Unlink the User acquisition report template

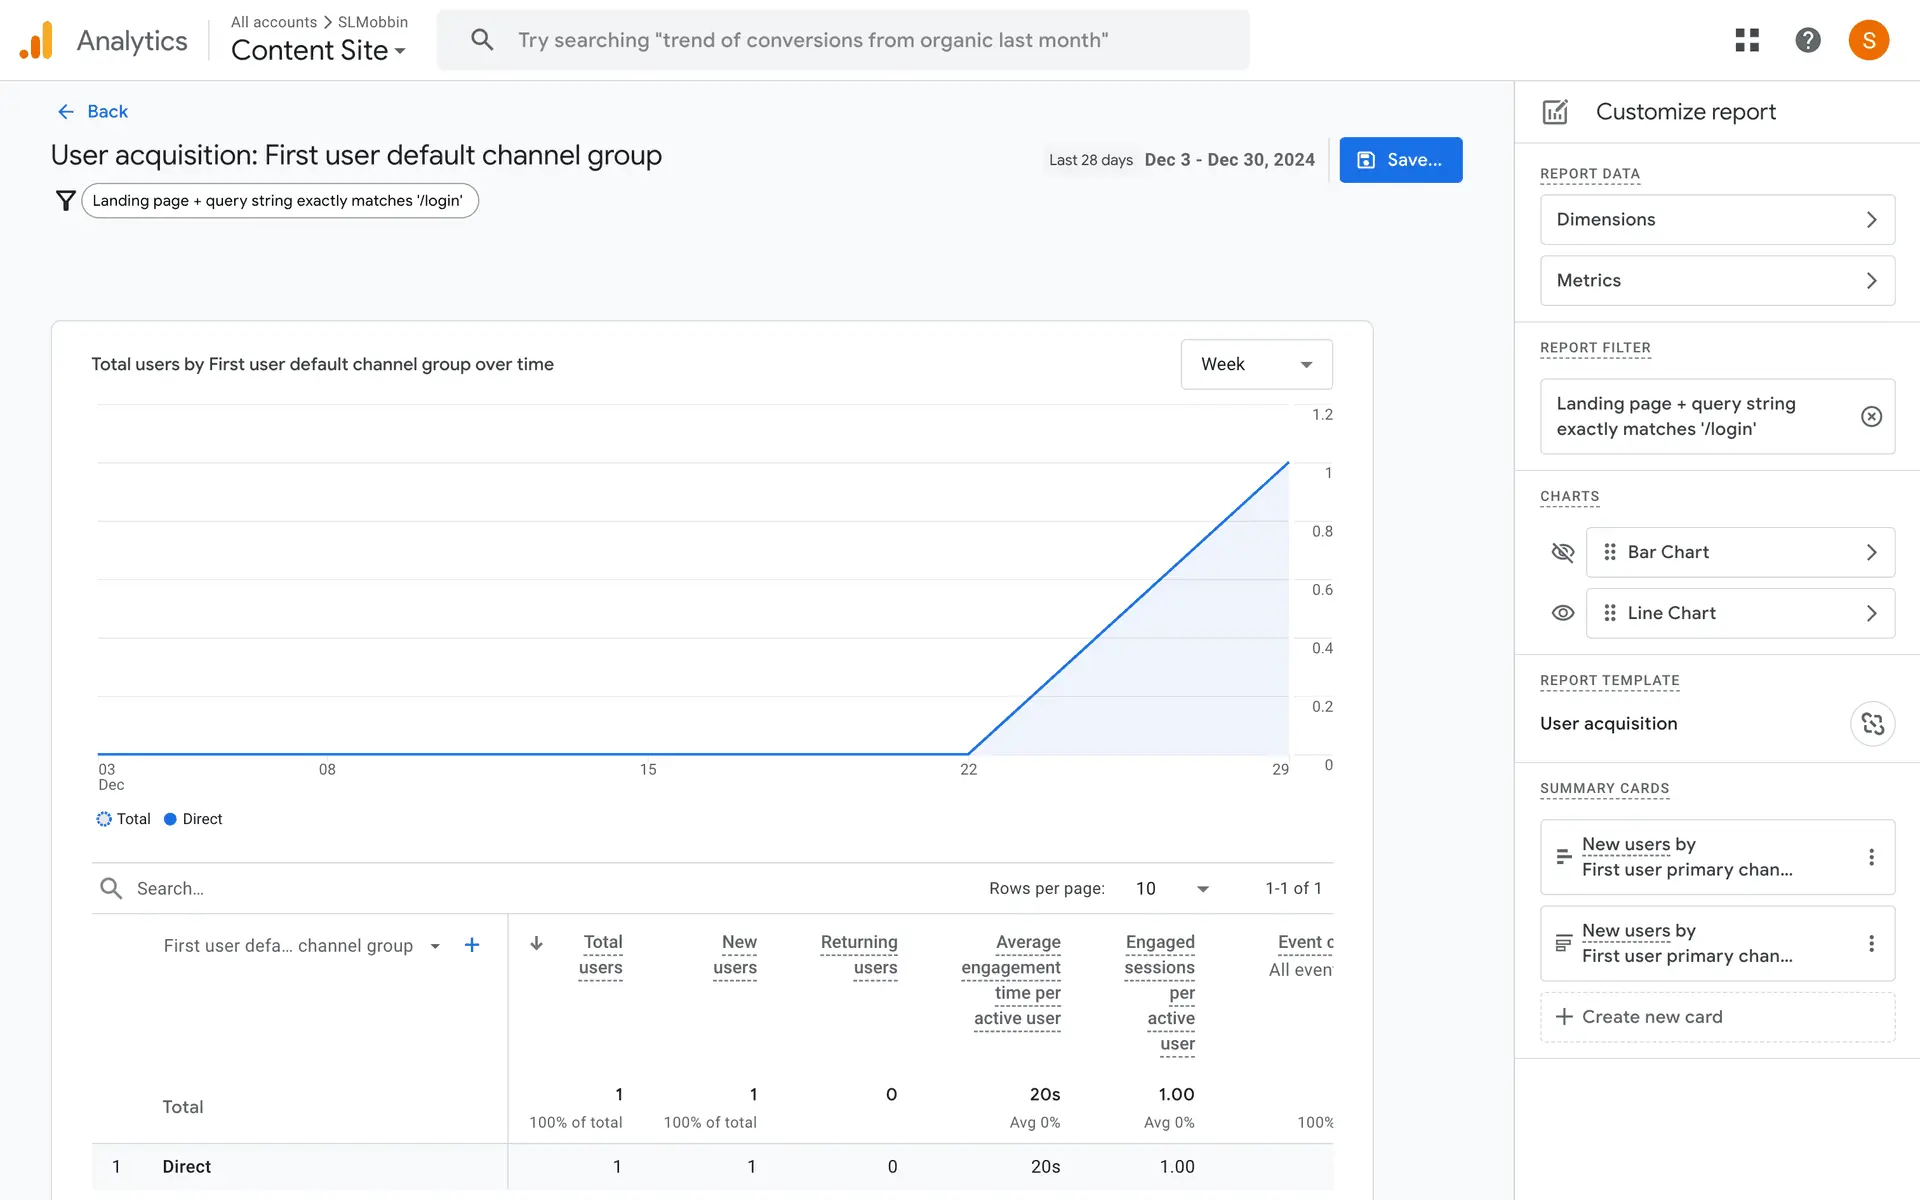tap(1872, 724)
